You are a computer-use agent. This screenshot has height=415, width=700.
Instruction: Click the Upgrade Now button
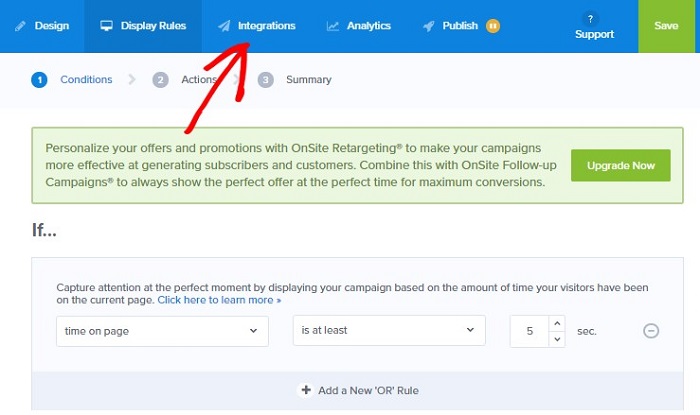coord(621,166)
